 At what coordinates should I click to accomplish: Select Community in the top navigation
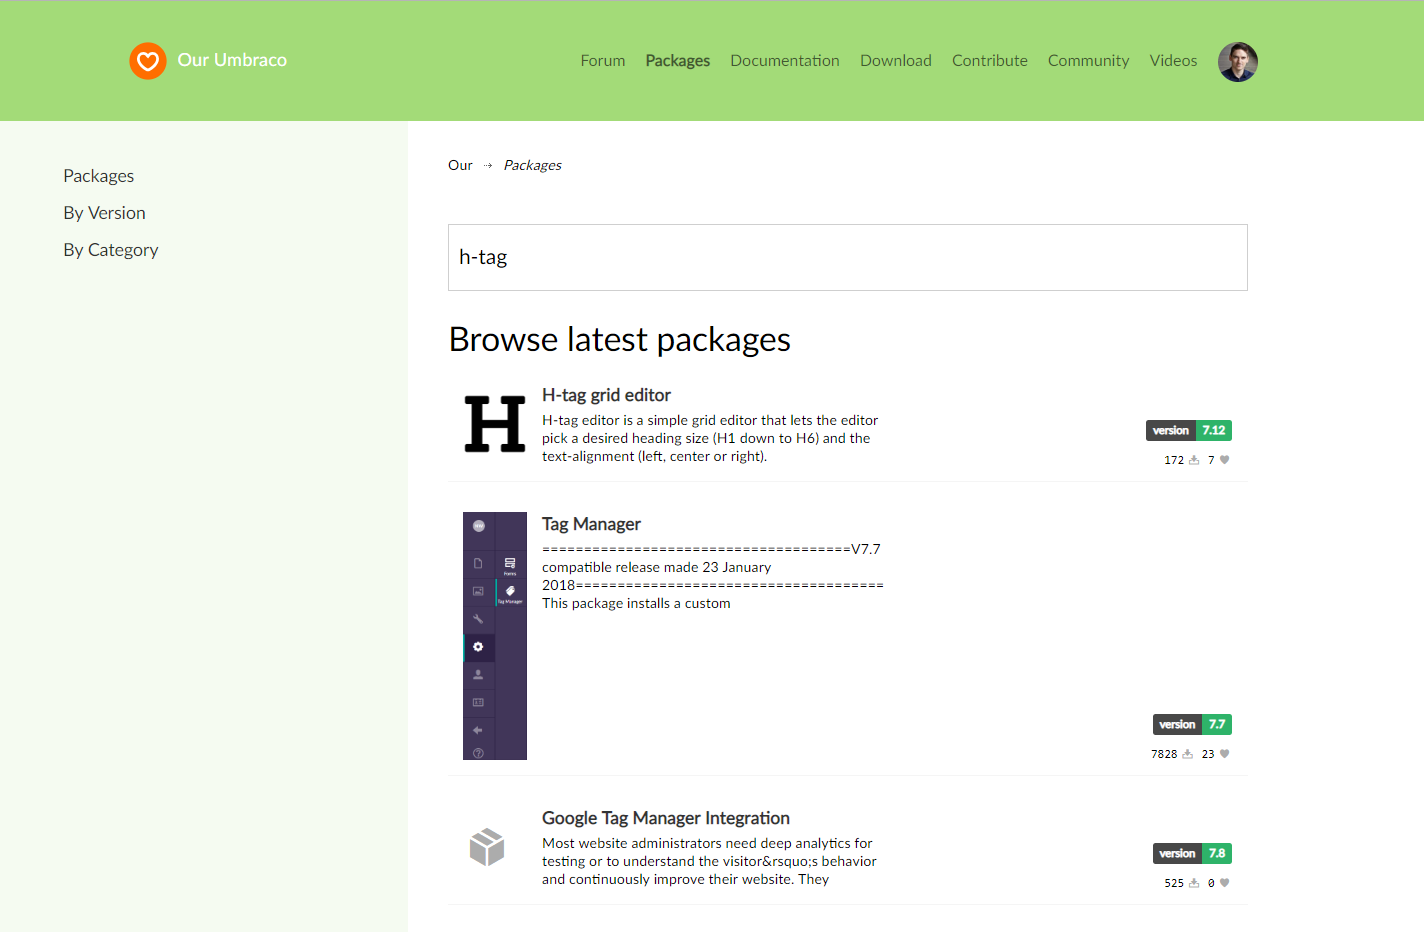click(1088, 60)
